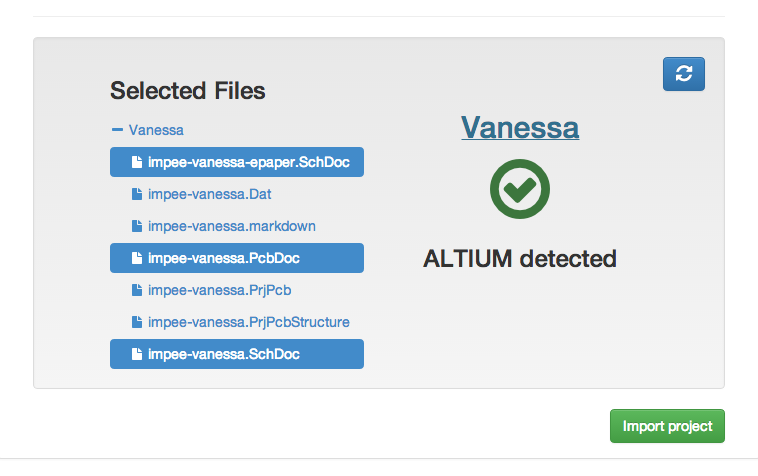Click file icon beside impee-vanessa.PrjPcb
This screenshot has width=758, height=476.
[x=137, y=290]
